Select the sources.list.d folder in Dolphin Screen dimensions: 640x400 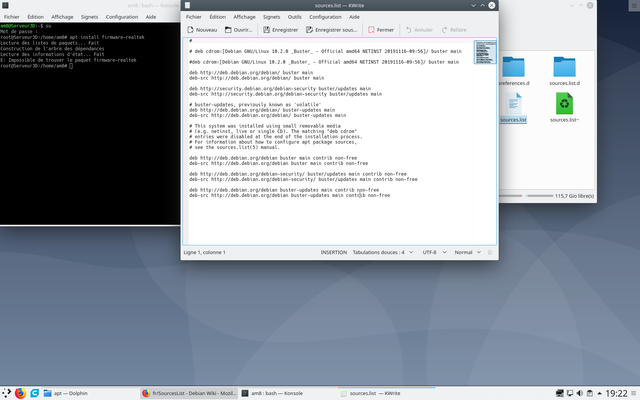click(564, 71)
